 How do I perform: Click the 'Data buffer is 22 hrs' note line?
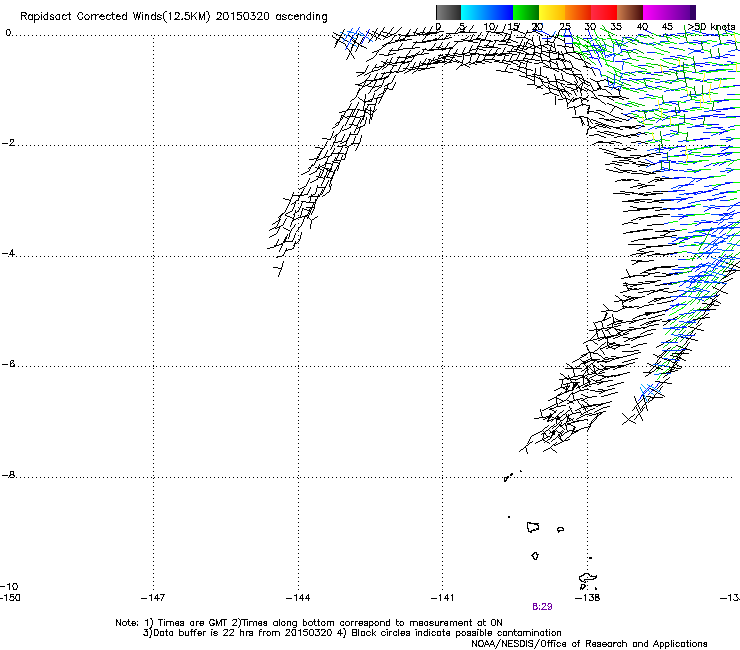238,633
